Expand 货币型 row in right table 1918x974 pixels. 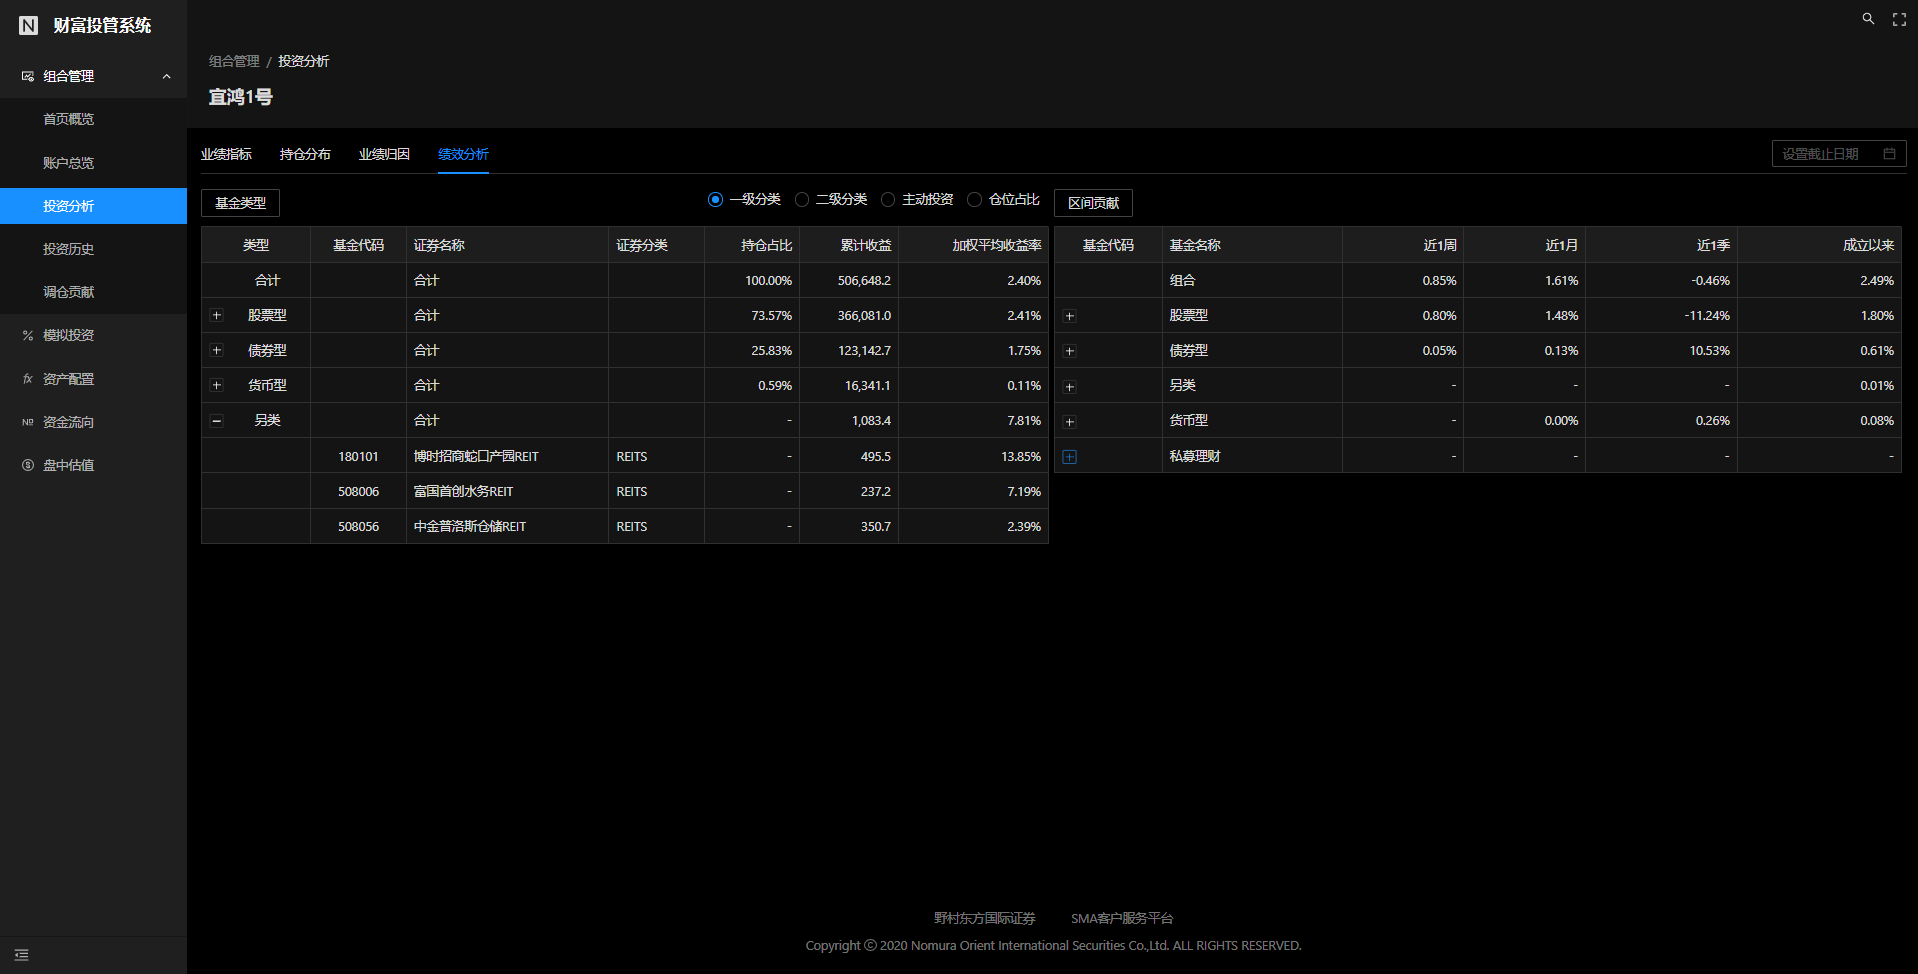pyautogui.click(x=1069, y=422)
